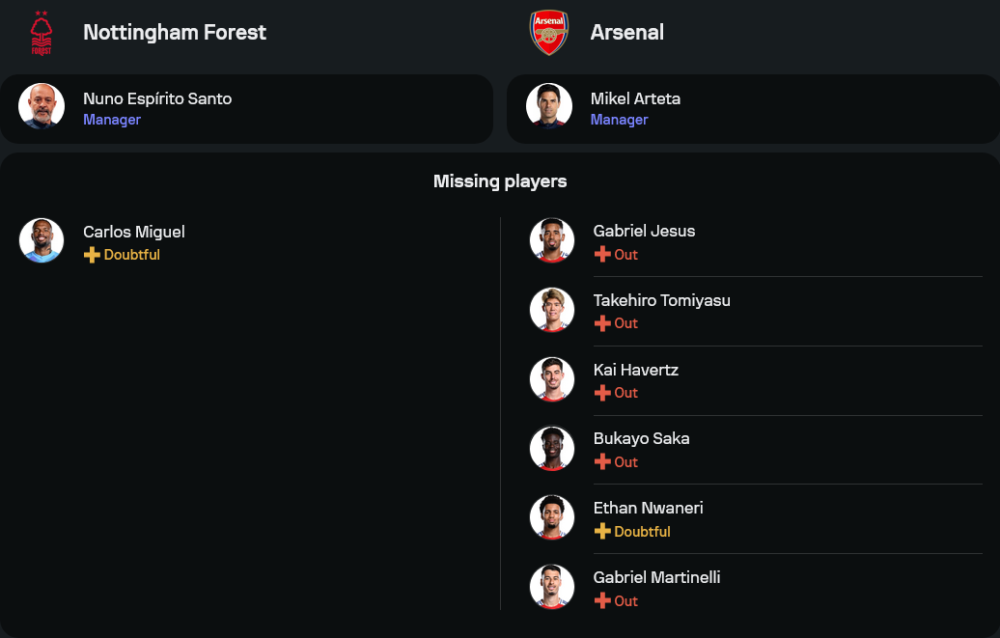Open Nuno Espírito Santo's manager photo
The height and width of the screenshot is (638, 1000).
pos(41,106)
